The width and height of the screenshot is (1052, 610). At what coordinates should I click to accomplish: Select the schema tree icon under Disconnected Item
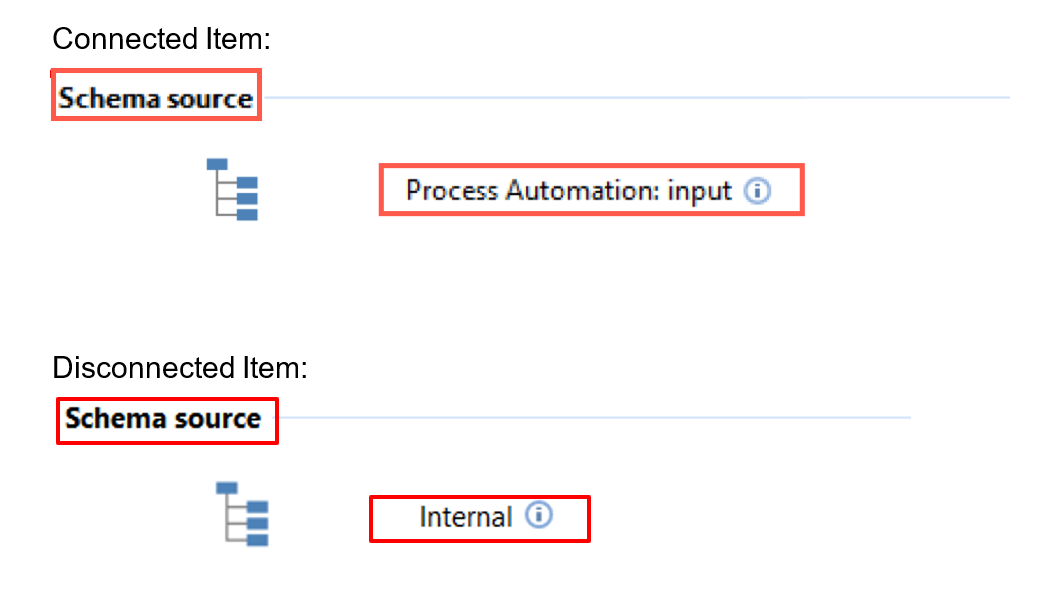[x=242, y=514]
